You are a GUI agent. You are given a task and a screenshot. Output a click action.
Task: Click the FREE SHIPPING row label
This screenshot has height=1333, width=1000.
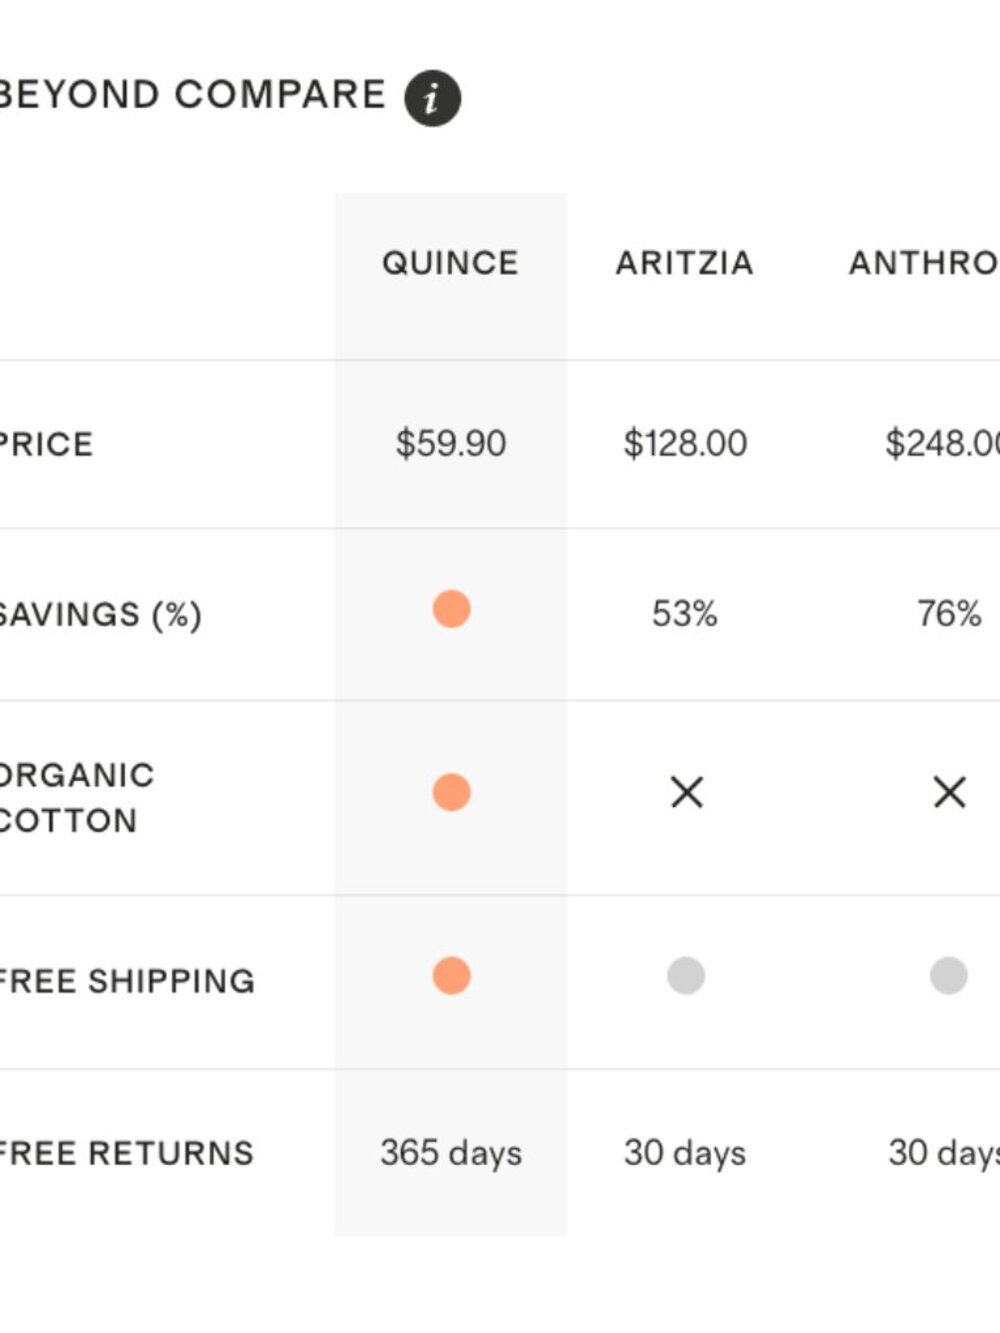point(127,981)
